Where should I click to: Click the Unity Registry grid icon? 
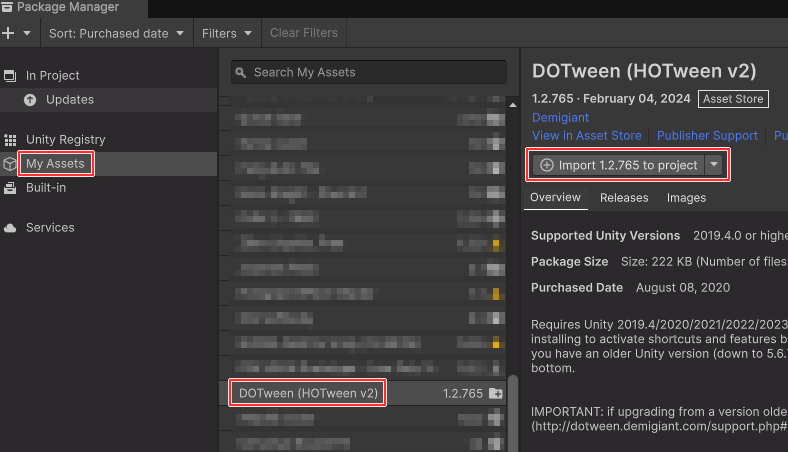click(11, 140)
